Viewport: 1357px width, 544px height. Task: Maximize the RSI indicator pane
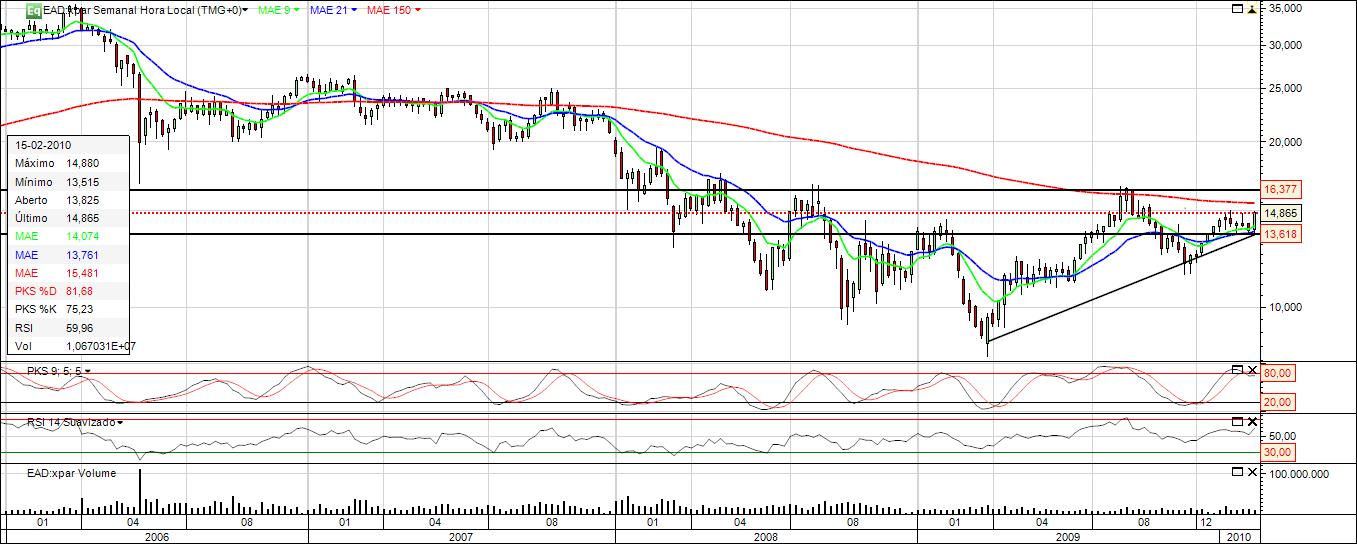1236,421
